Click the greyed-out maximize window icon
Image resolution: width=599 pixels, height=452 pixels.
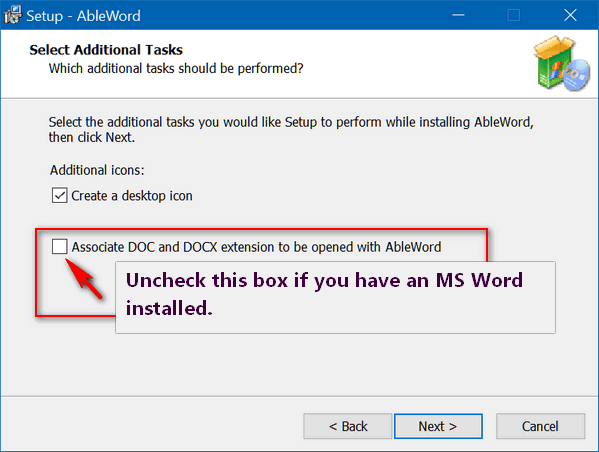pos(513,15)
